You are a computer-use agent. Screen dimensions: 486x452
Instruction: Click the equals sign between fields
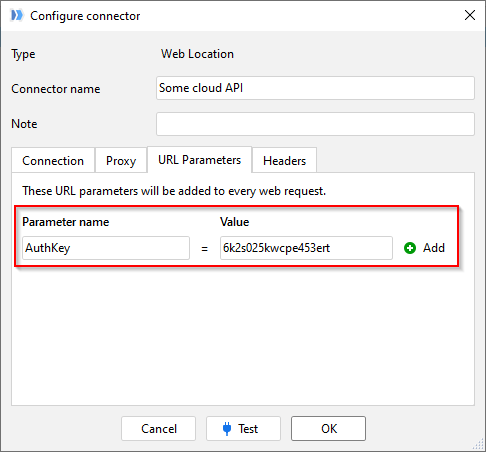point(205,249)
